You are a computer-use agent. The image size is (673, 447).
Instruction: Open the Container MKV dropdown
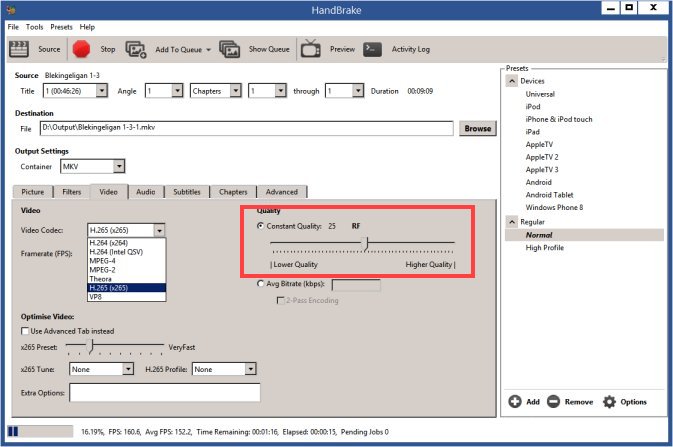coord(119,166)
